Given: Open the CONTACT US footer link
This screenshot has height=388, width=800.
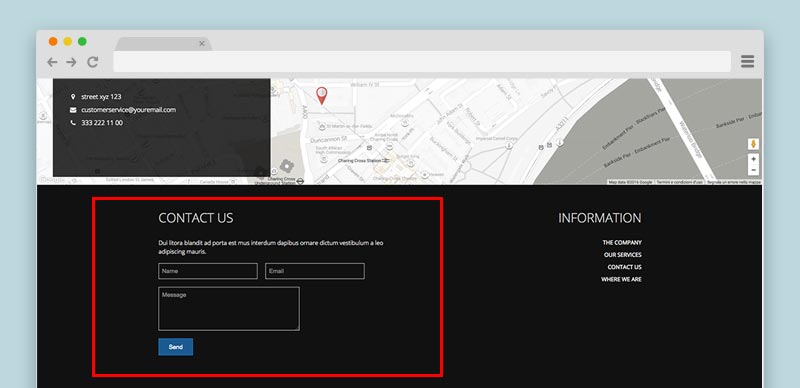Looking at the screenshot, I should (x=624, y=267).
